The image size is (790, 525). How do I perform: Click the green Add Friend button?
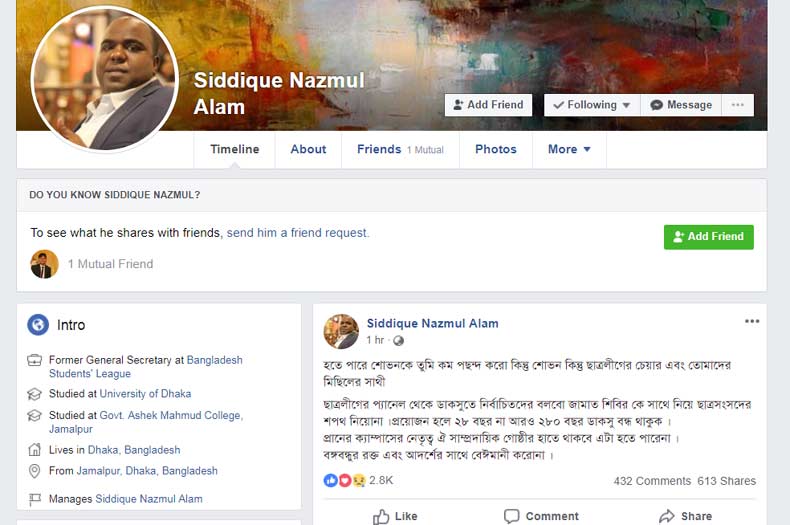(708, 237)
